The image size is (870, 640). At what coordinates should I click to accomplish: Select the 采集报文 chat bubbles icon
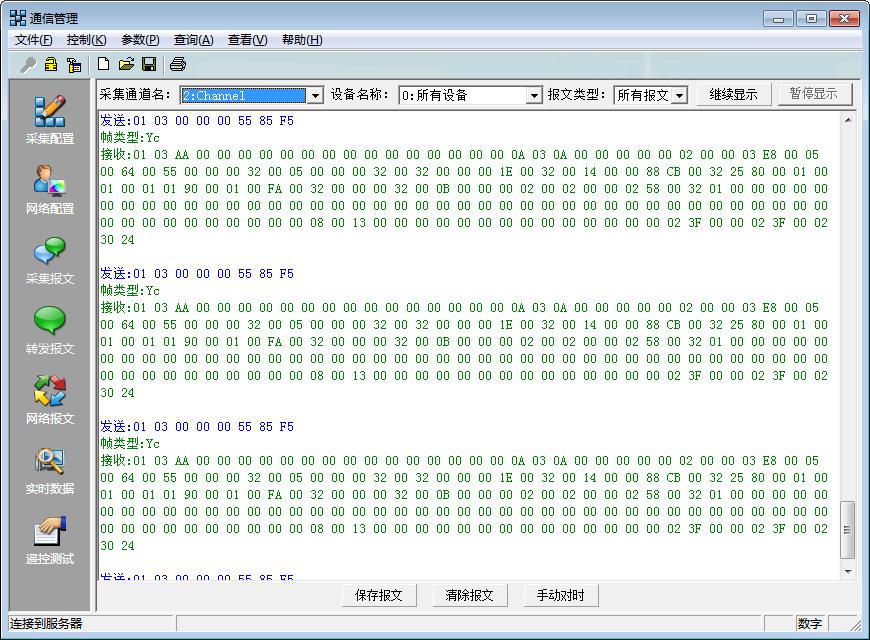[50, 251]
